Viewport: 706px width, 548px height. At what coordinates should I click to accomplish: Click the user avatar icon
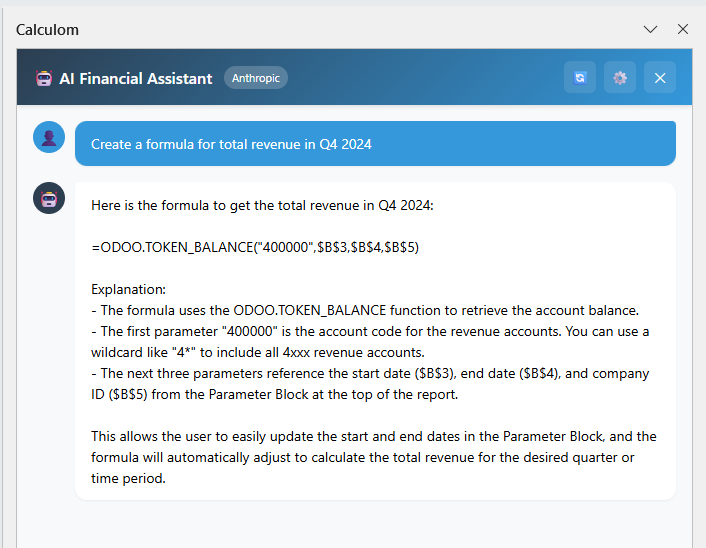pos(49,137)
